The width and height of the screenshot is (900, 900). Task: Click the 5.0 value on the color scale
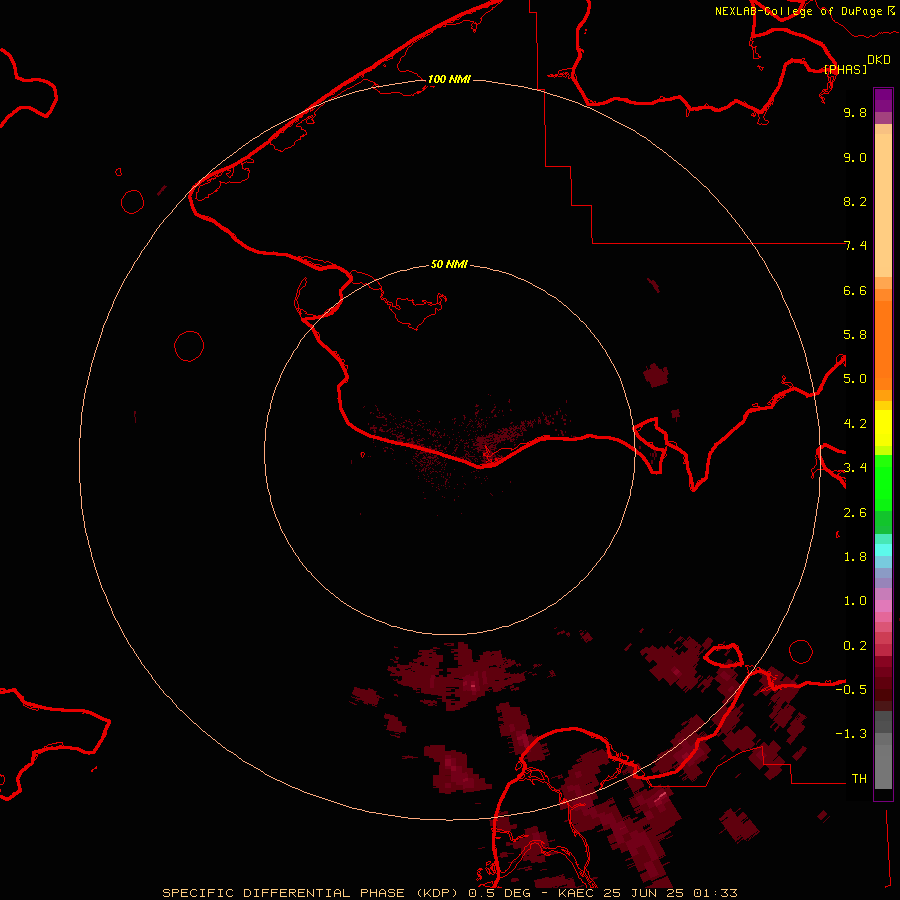tap(855, 379)
